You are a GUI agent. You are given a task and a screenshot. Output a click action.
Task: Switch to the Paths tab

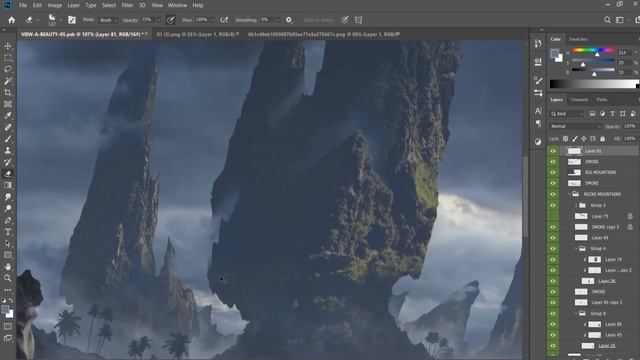click(602, 100)
